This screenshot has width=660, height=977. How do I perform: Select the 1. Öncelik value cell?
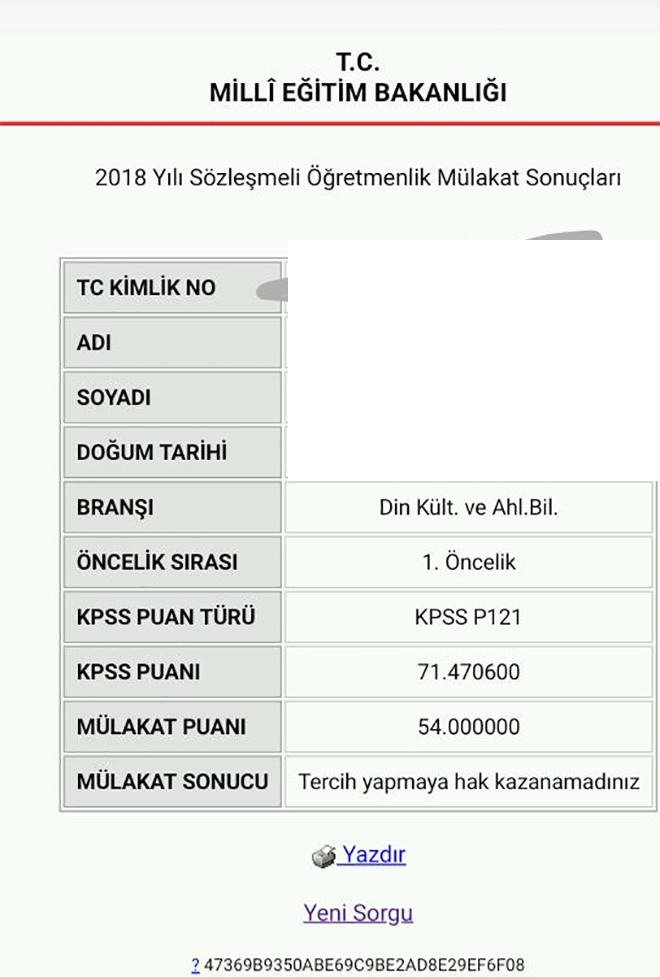click(x=469, y=561)
